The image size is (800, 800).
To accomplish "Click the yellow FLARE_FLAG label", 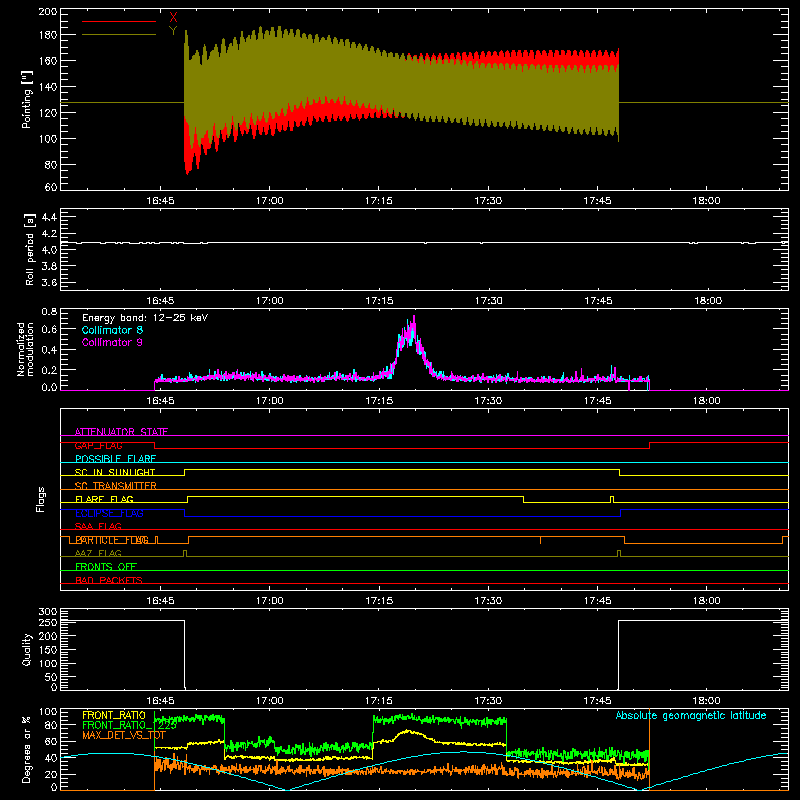I will coord(104,499).
